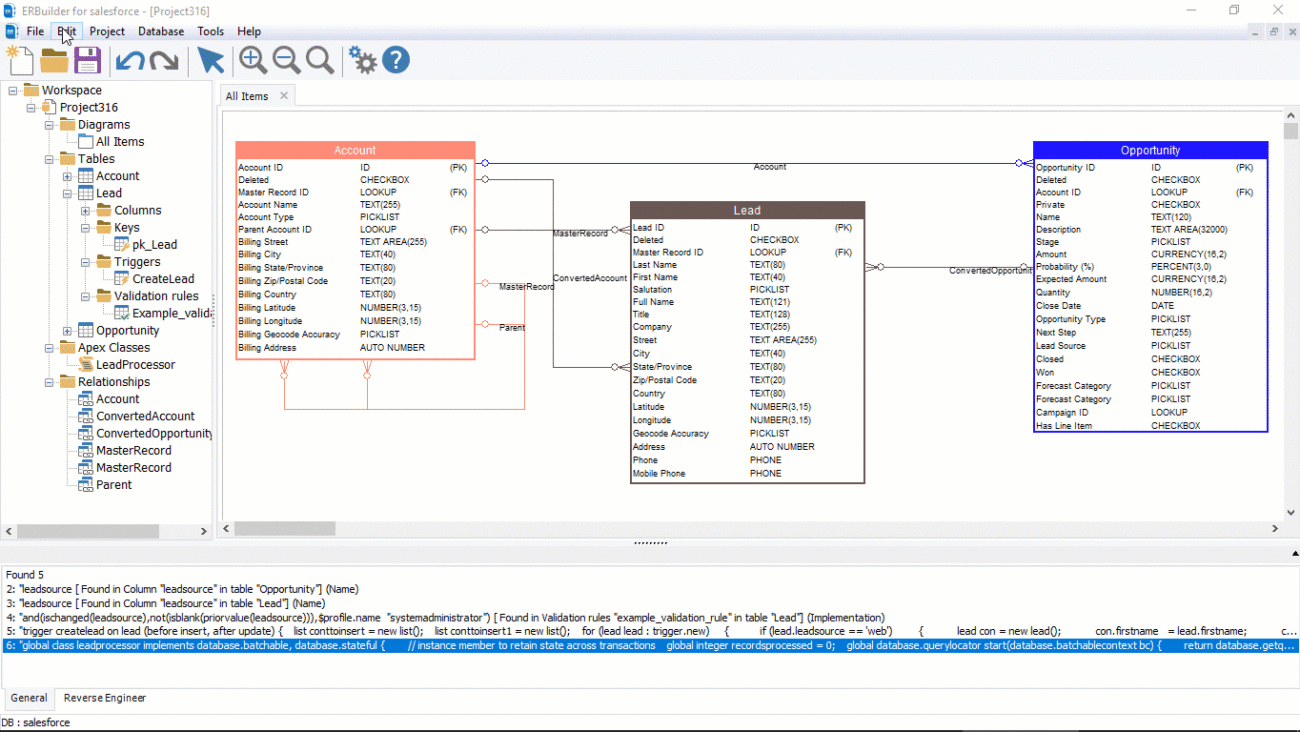
Task: Expand the Opportunity table node
Action: [67, 330]
